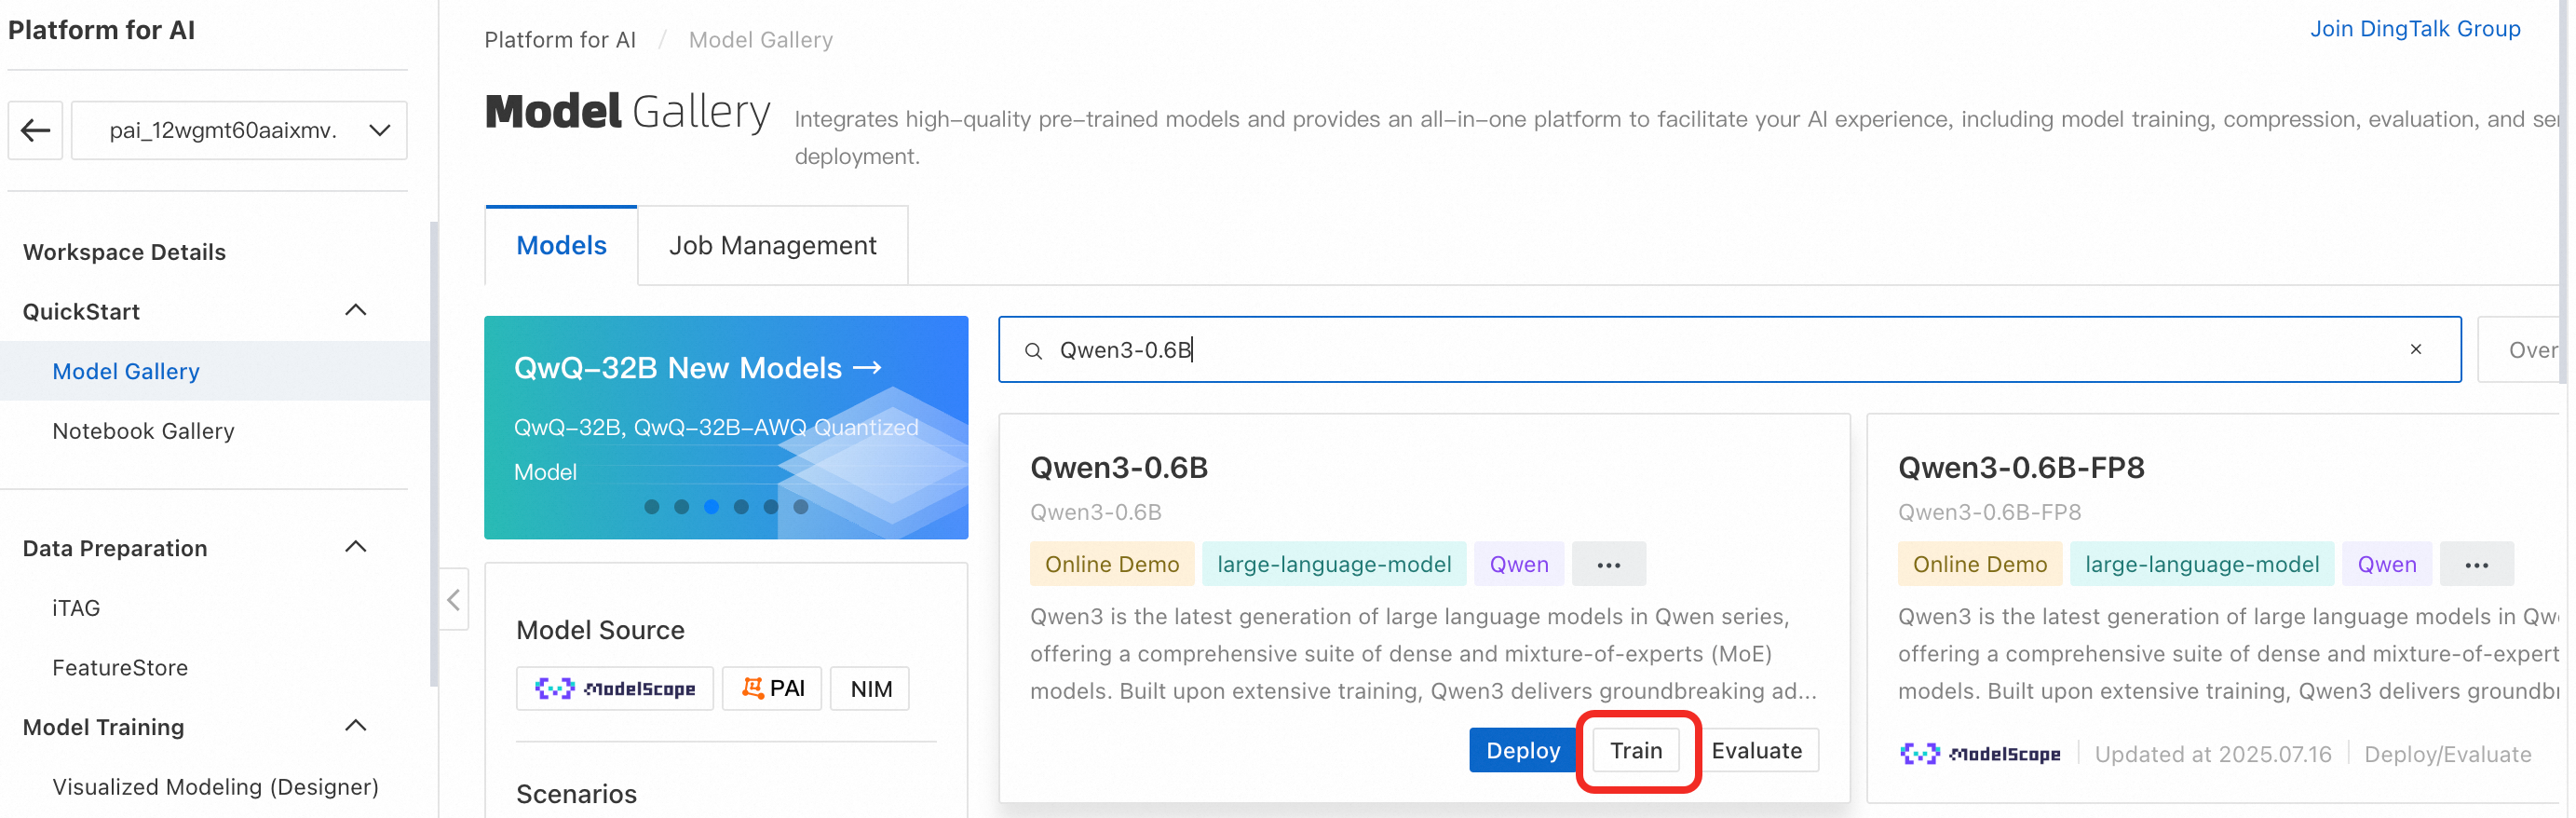
Task: Click the sidebar vertical scrollbar
Action: coord(434,455)
